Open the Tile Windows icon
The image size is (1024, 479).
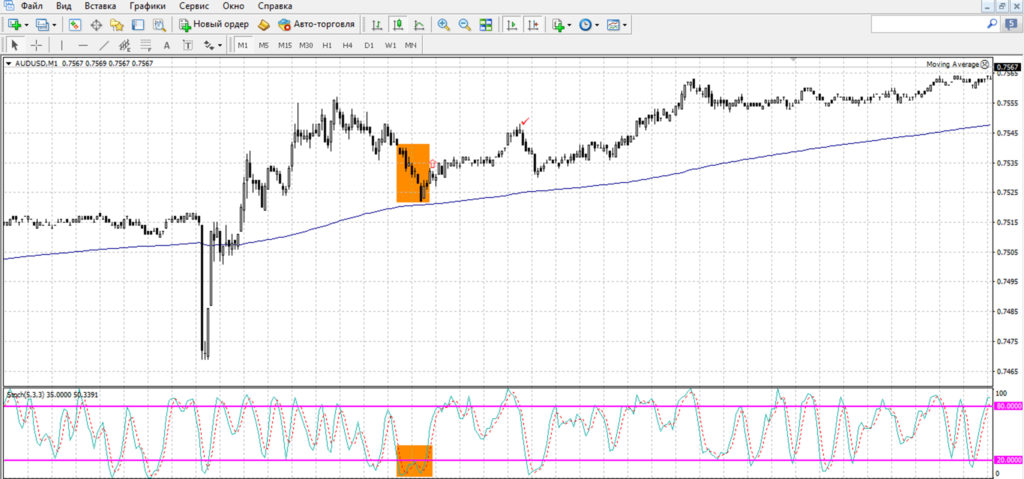pyautogui.click(x=485, y=25)
